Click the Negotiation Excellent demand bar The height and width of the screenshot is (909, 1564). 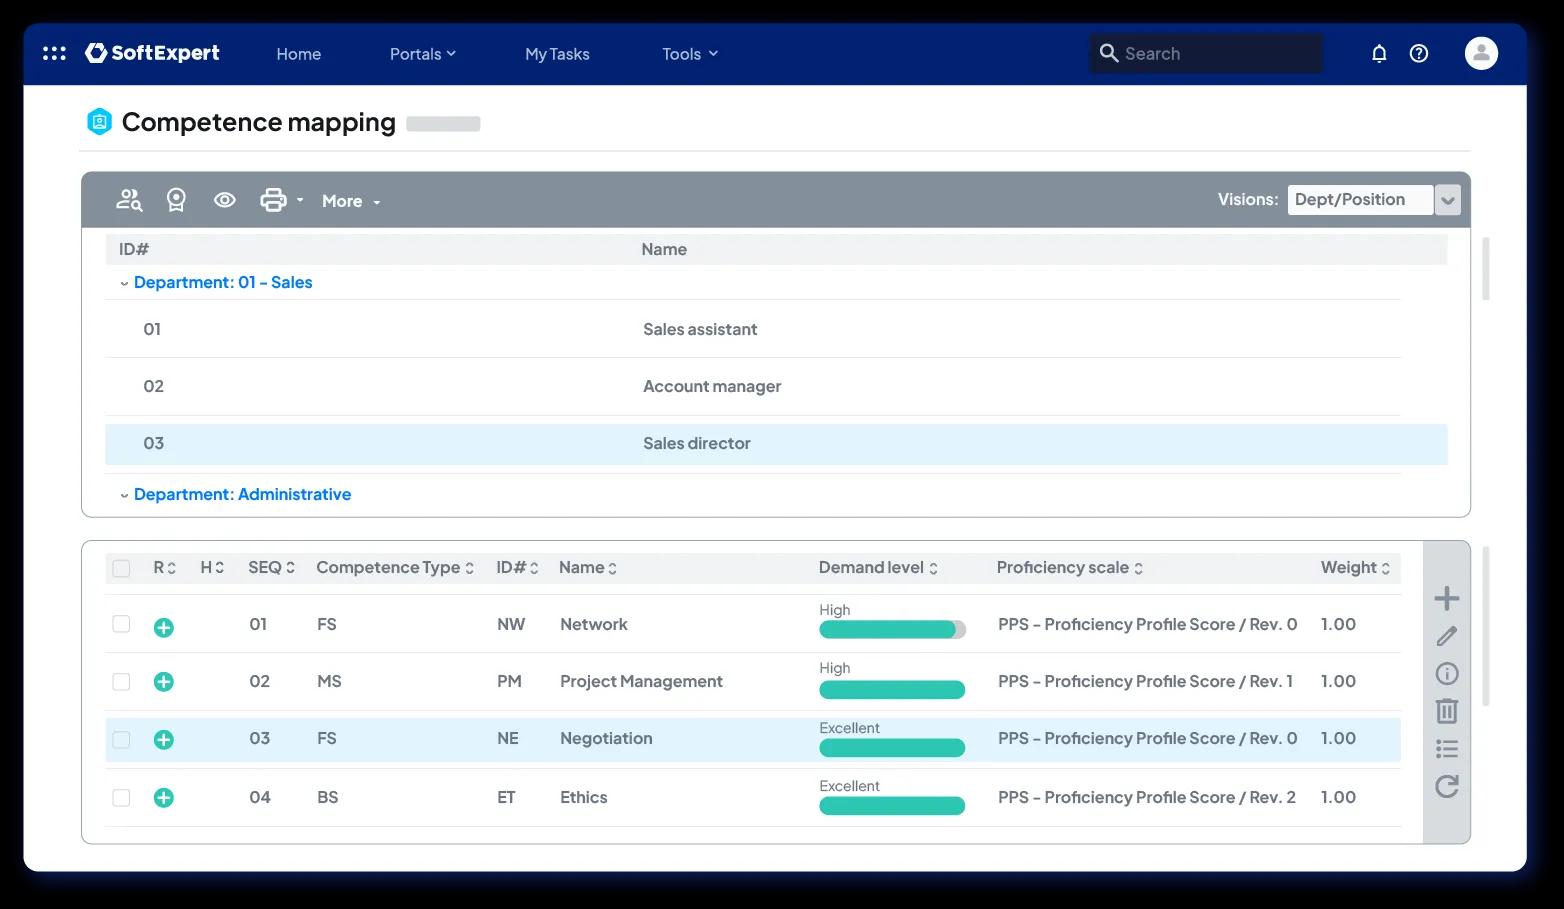[892, 747]
